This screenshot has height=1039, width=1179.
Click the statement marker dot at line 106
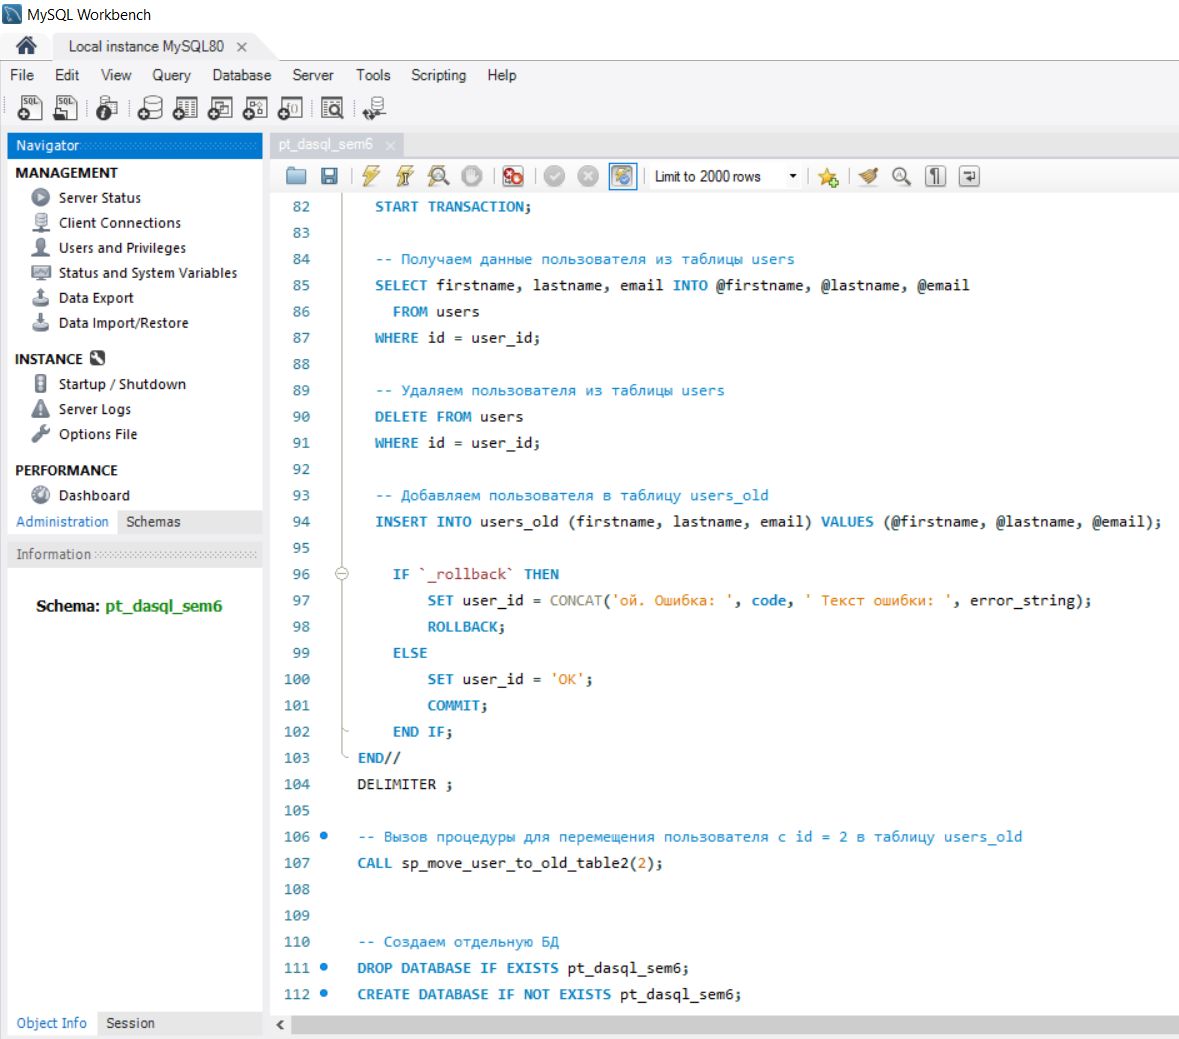click(x=324, y=835)
